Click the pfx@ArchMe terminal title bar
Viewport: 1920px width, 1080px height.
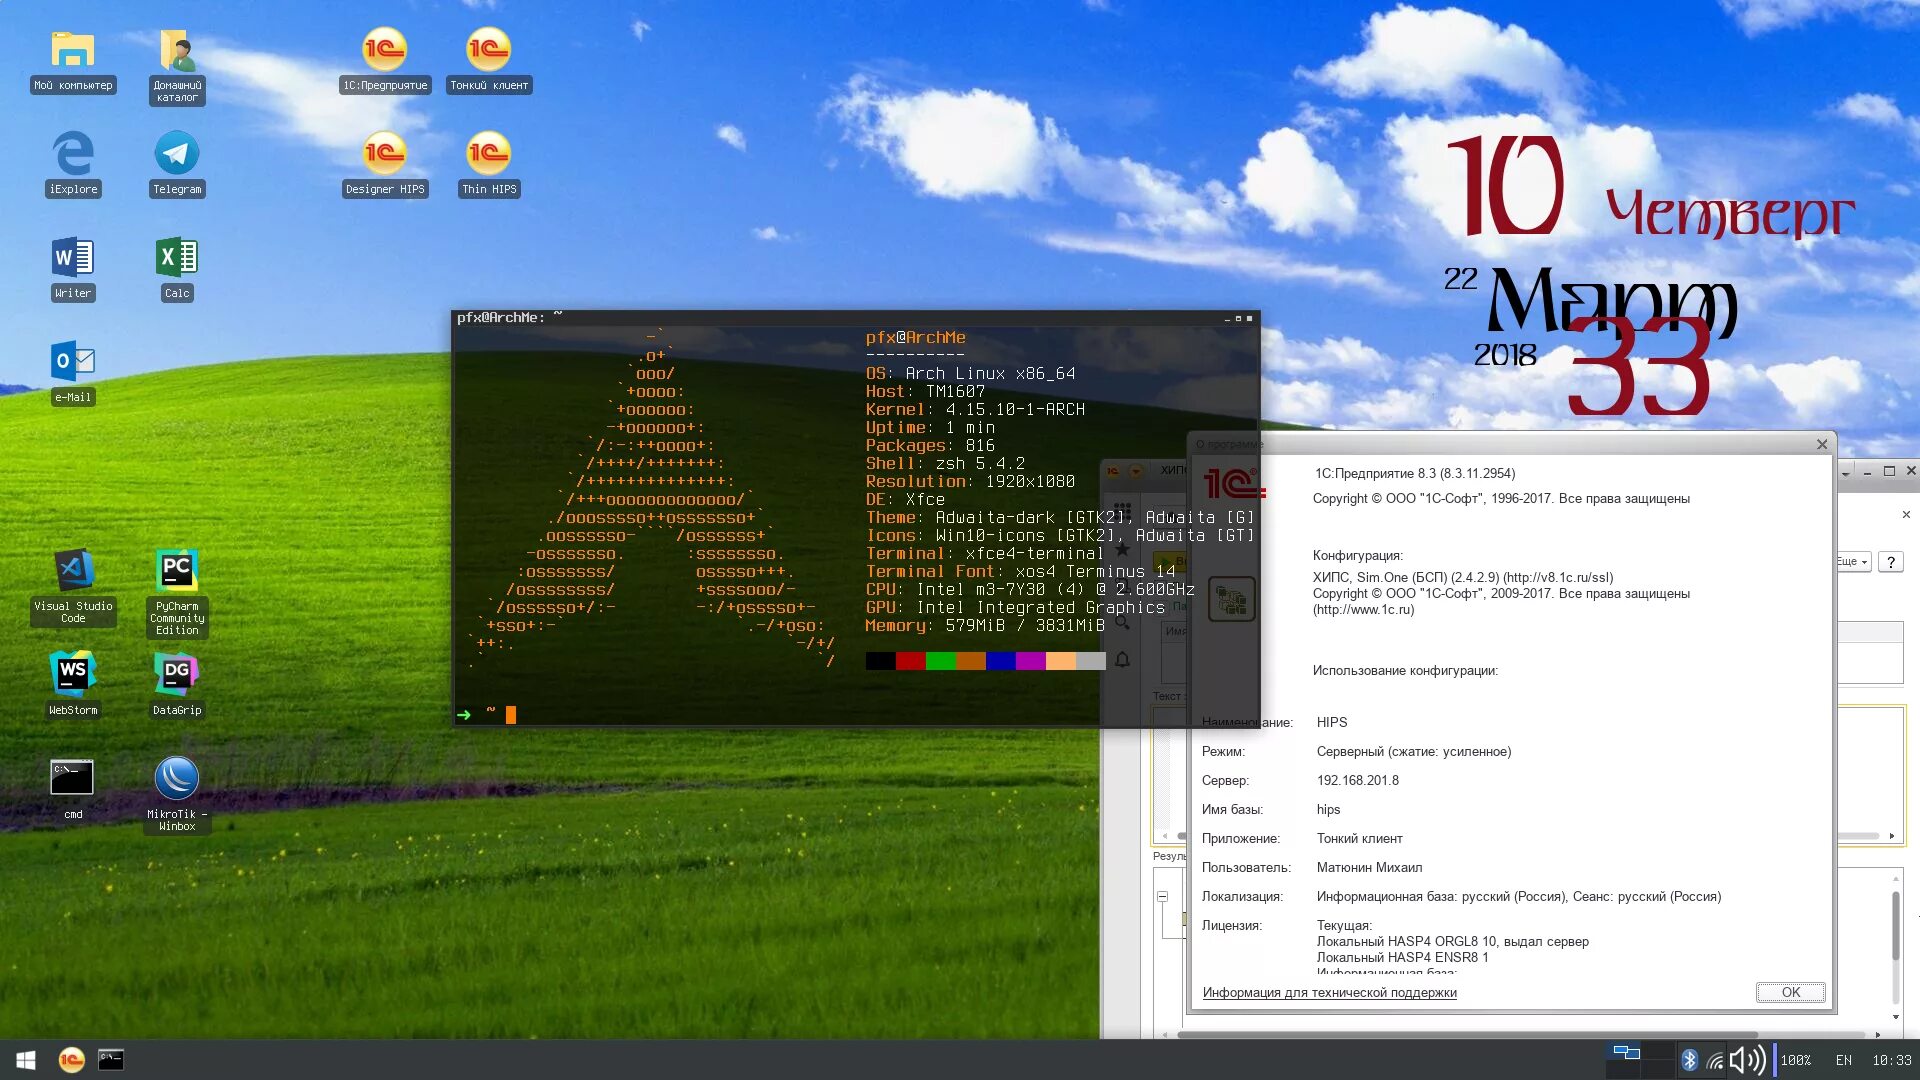855,318
